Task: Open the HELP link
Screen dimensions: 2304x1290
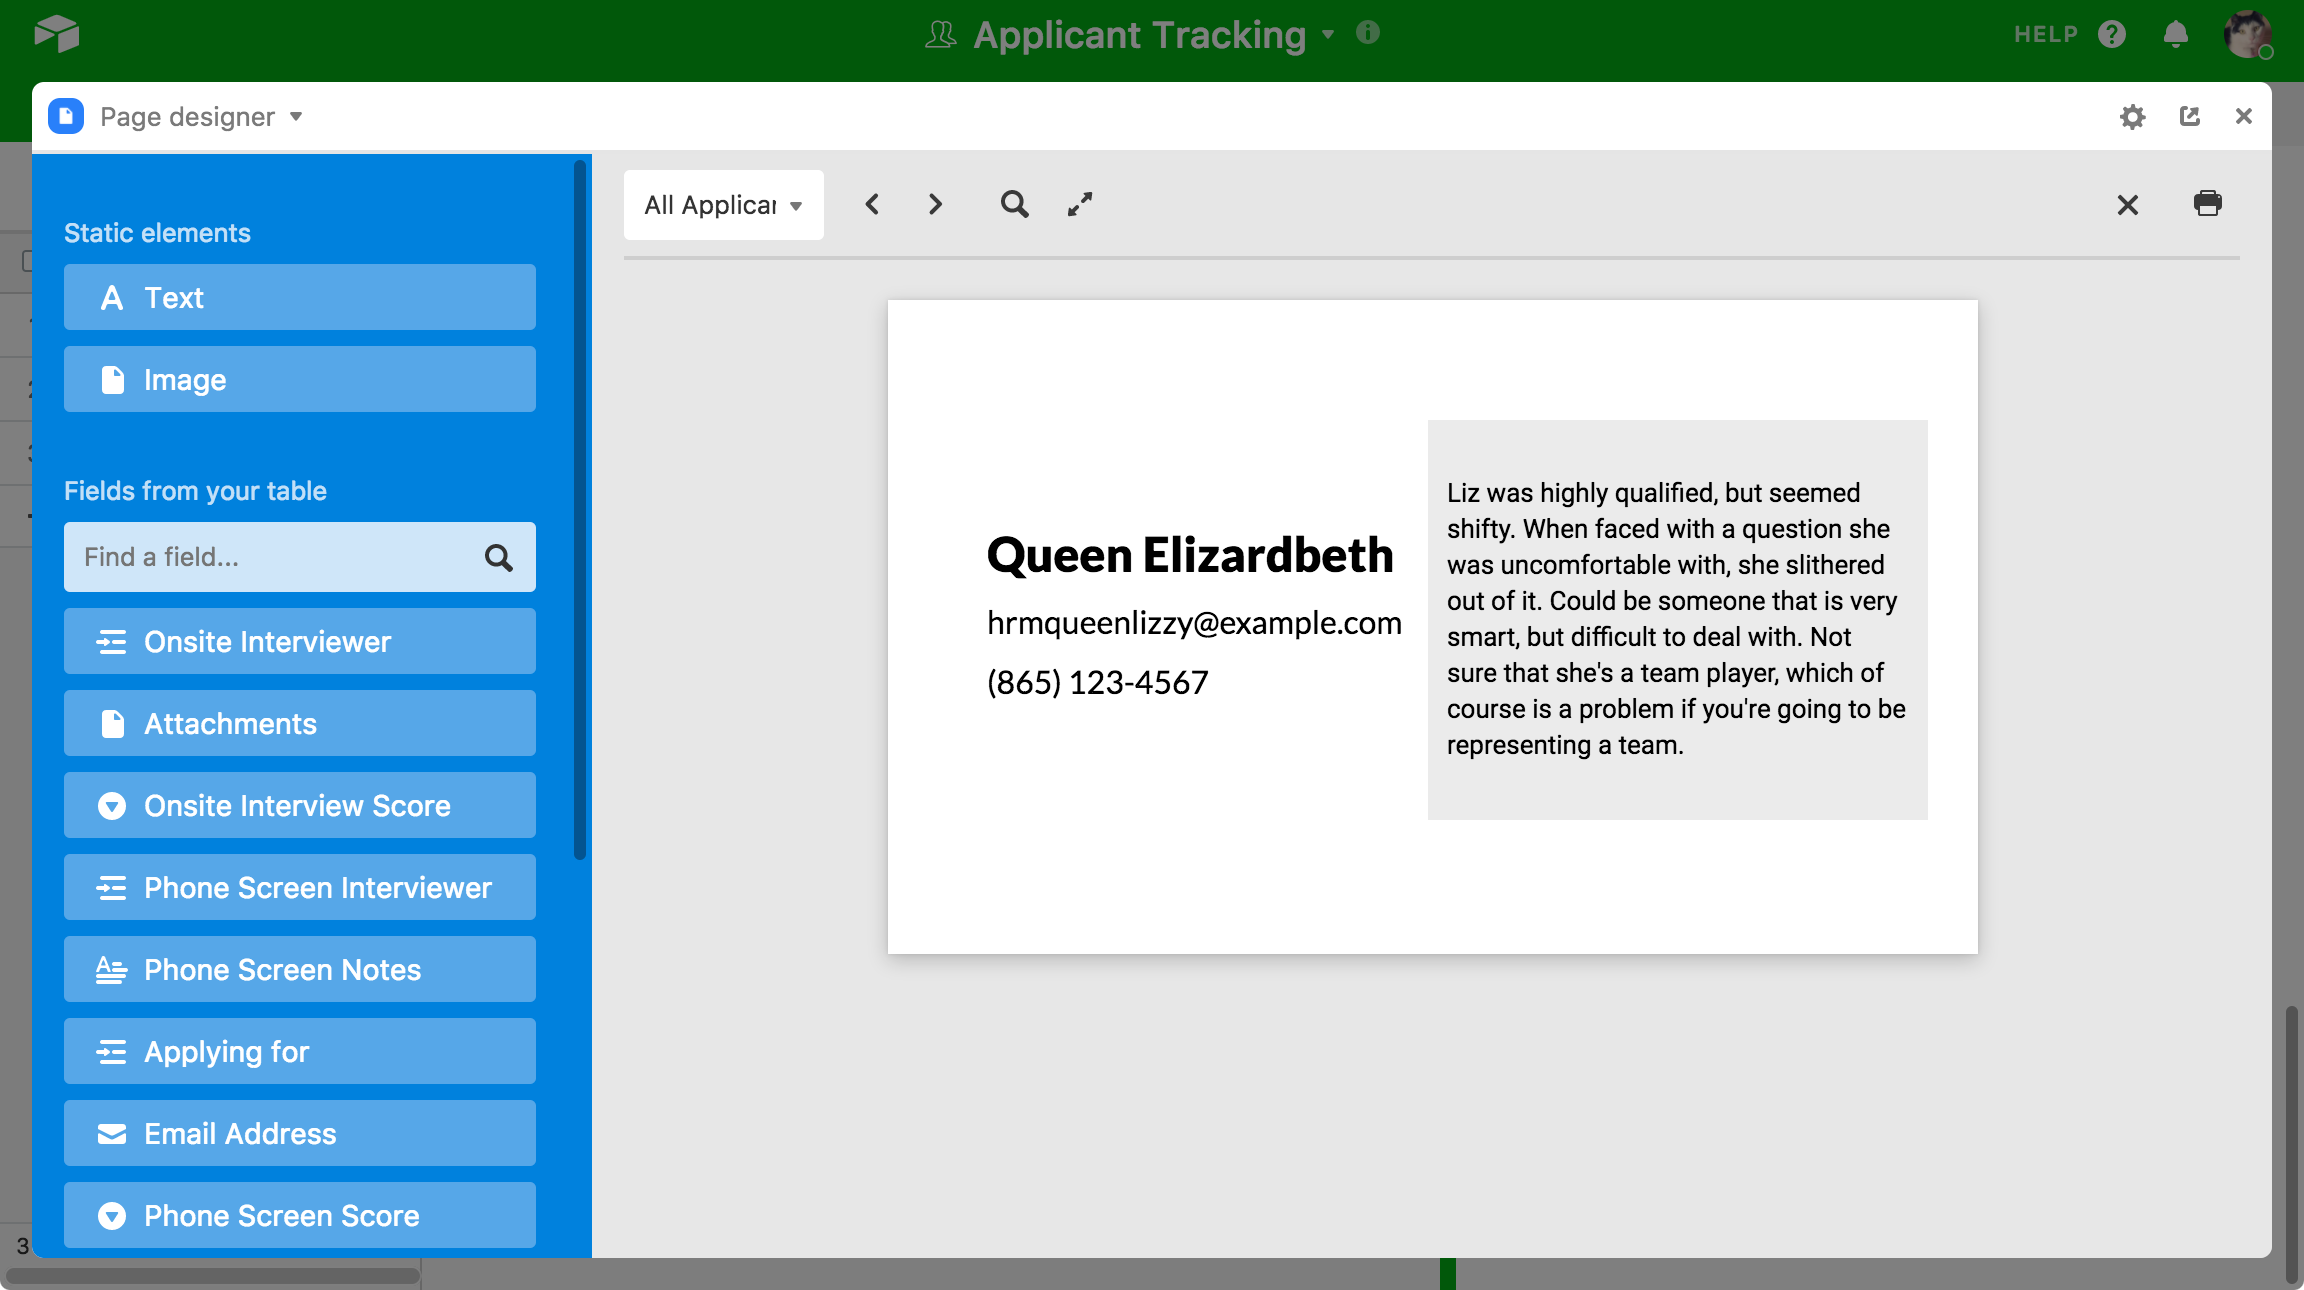Action: coord(2045,34)
